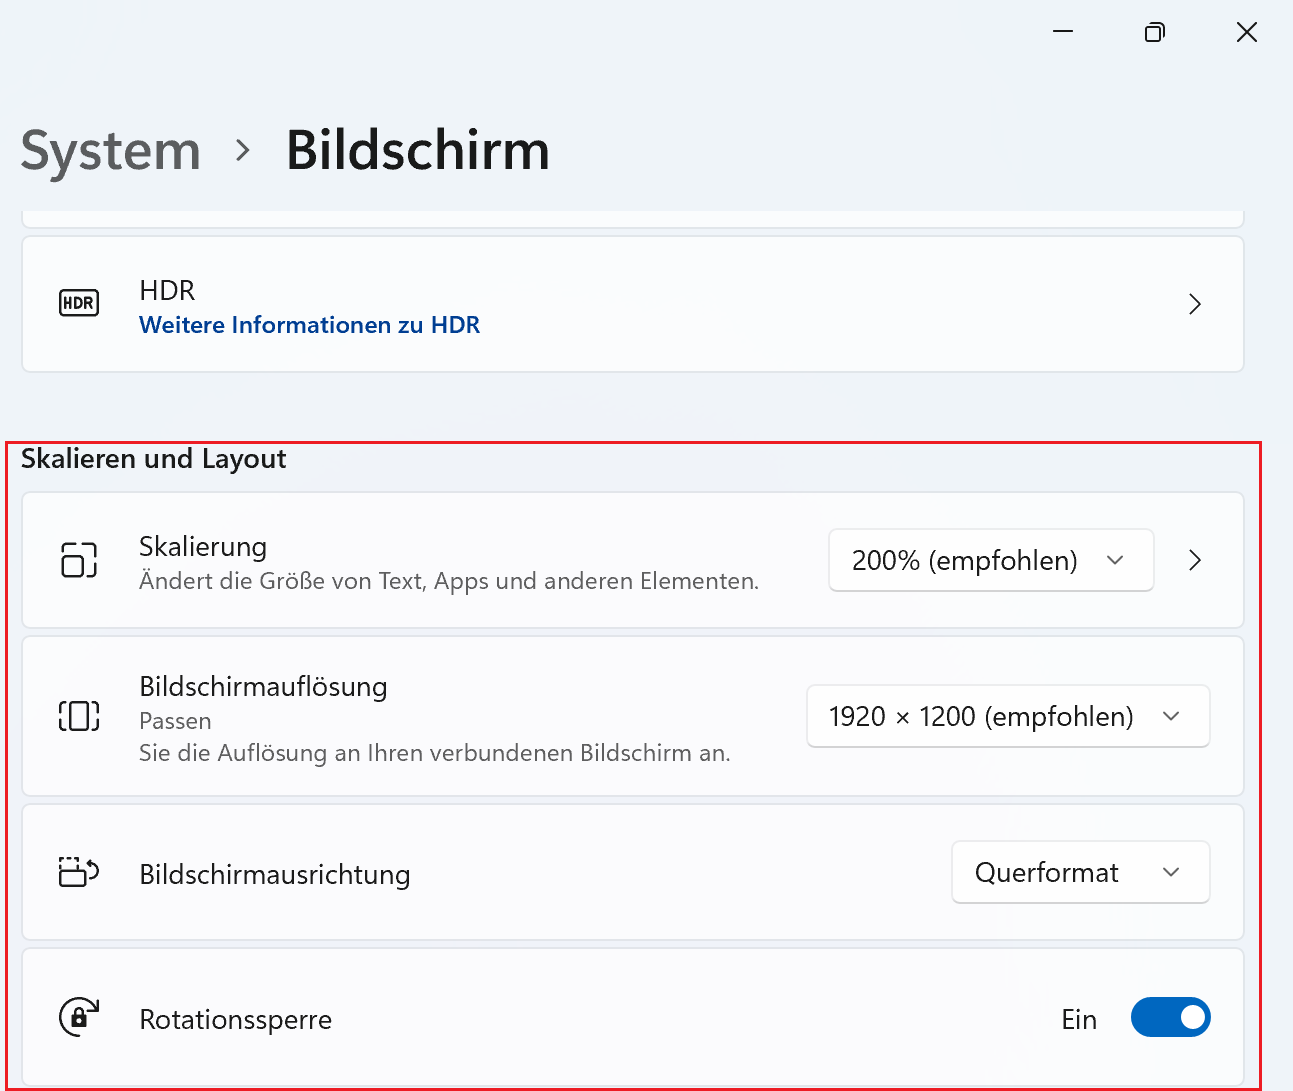Restore down the settings window

point(1154,33)
